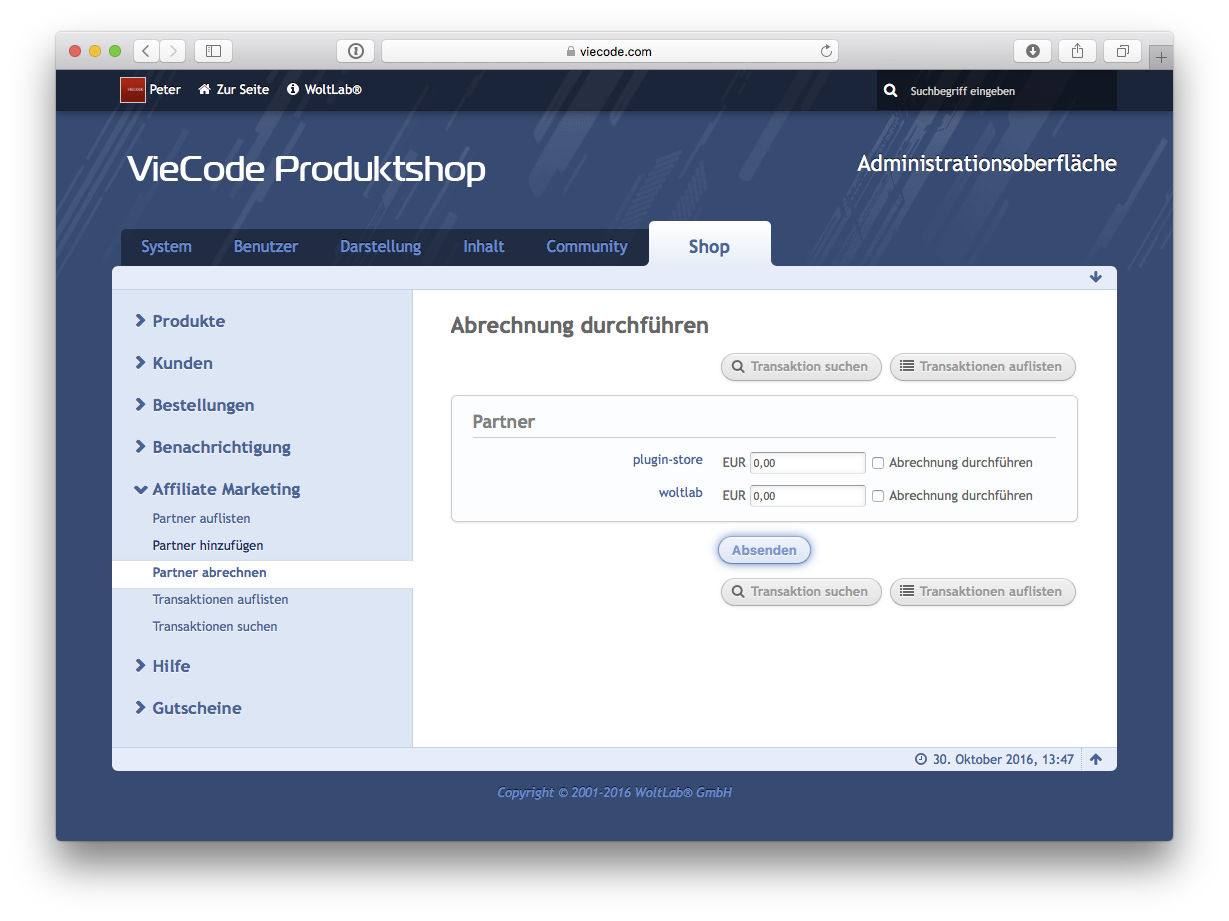Toggle Safari sidebar icon

[213, 51]
